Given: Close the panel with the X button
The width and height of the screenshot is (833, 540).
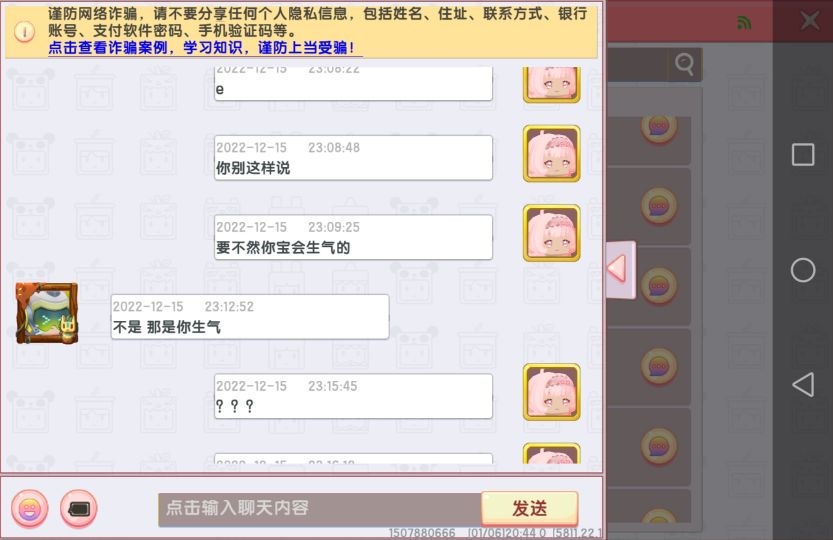Looking at the screenshot, I should tap(810, 21).
